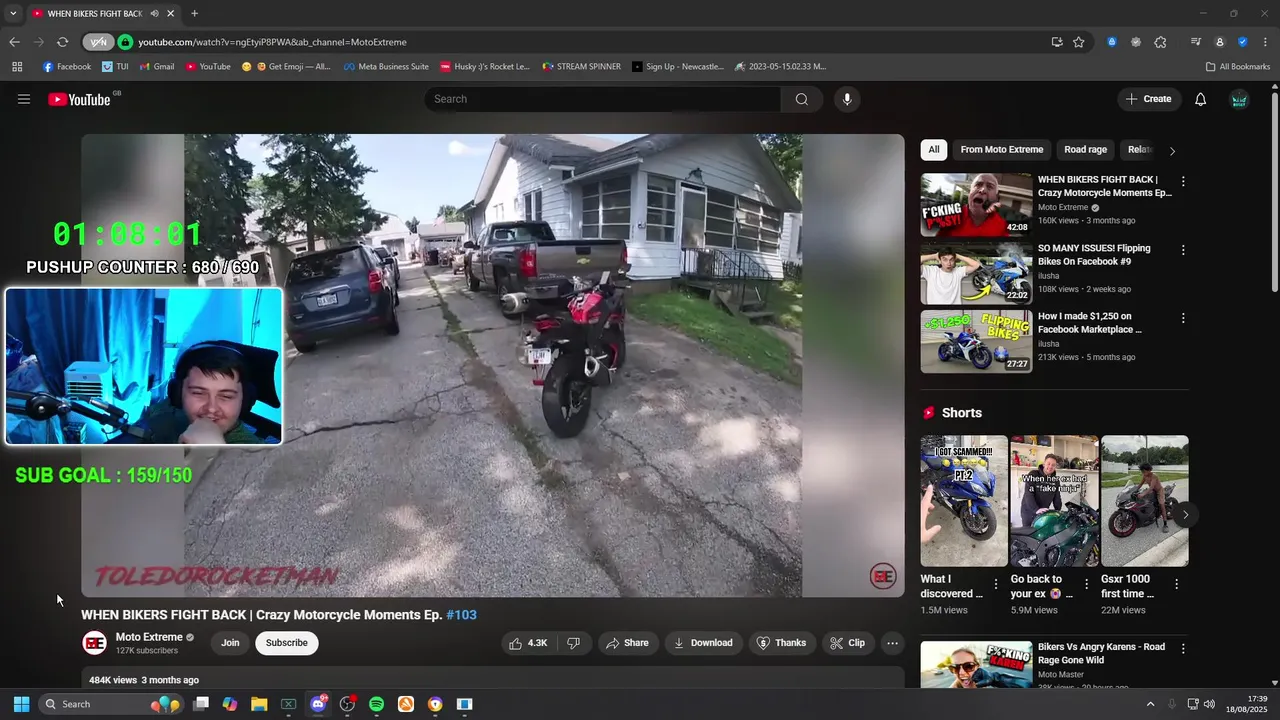Go back in browser history
The image size is (1280, 720).
14,42
